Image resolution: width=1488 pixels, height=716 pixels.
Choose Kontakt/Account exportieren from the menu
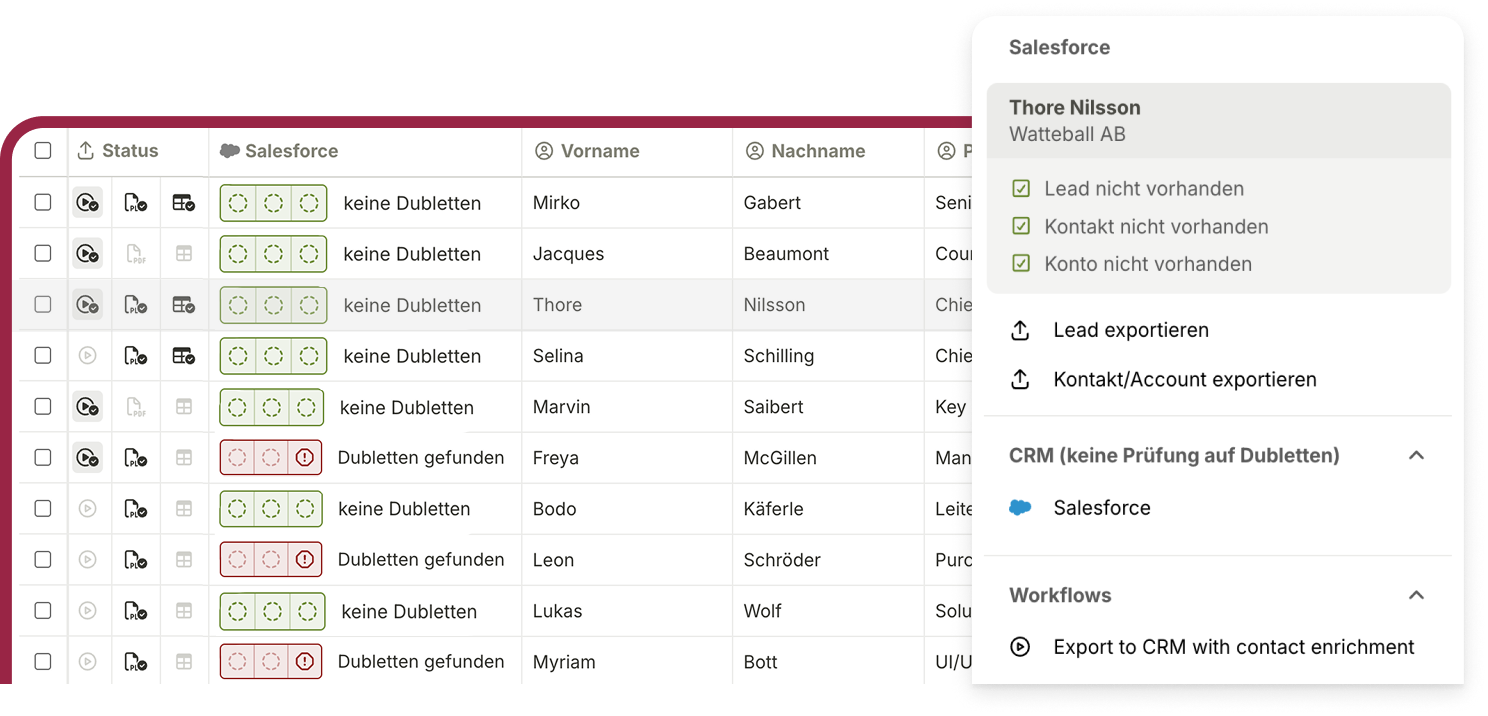coord(1184,380)
